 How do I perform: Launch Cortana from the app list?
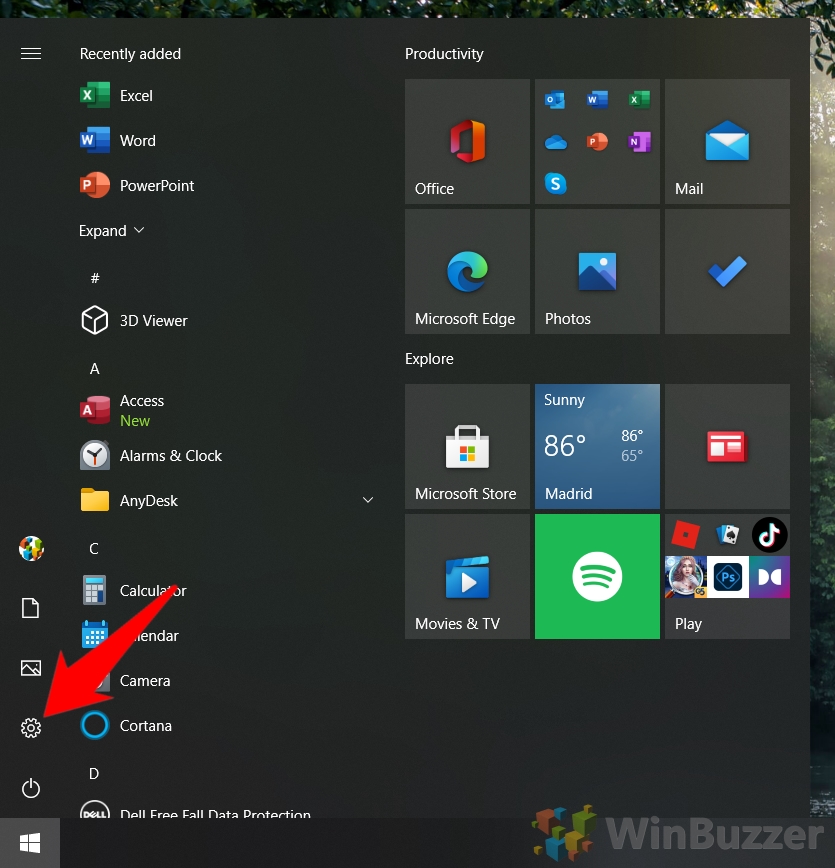[126, 726]
